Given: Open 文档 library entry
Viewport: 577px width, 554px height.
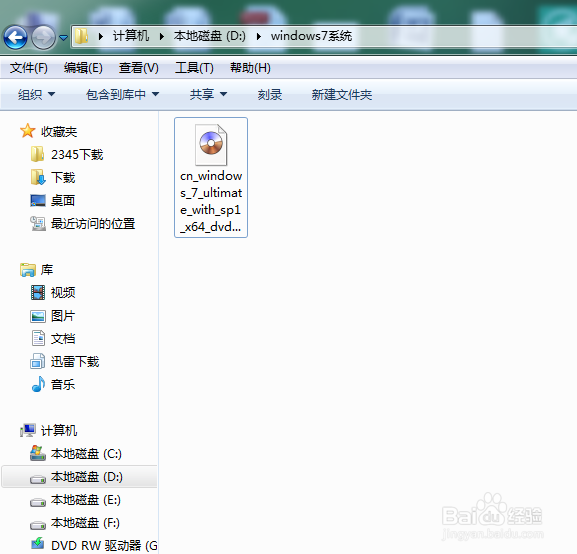Looking at the screenshot, I should 63,339.
